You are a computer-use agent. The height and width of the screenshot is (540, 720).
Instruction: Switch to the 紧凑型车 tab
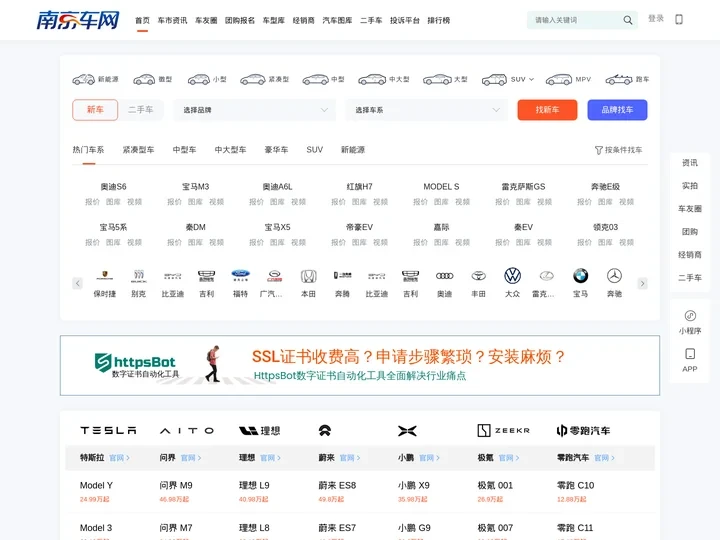[x=138, y=150]
